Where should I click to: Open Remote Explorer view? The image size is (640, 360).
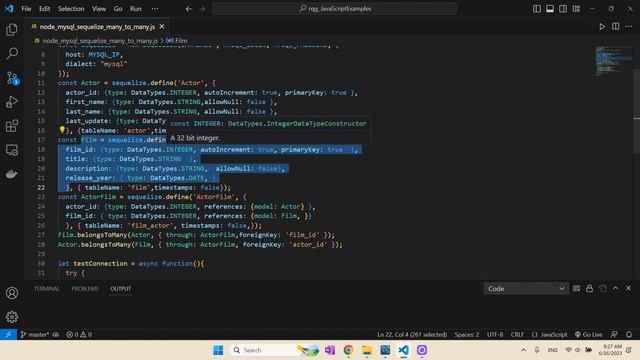click(x=12, y=150)
